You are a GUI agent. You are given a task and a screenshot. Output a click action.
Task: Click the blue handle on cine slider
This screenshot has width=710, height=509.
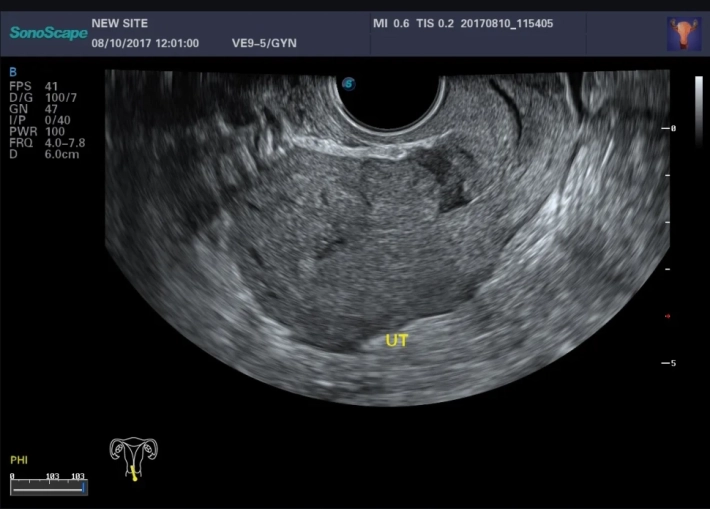84,488
